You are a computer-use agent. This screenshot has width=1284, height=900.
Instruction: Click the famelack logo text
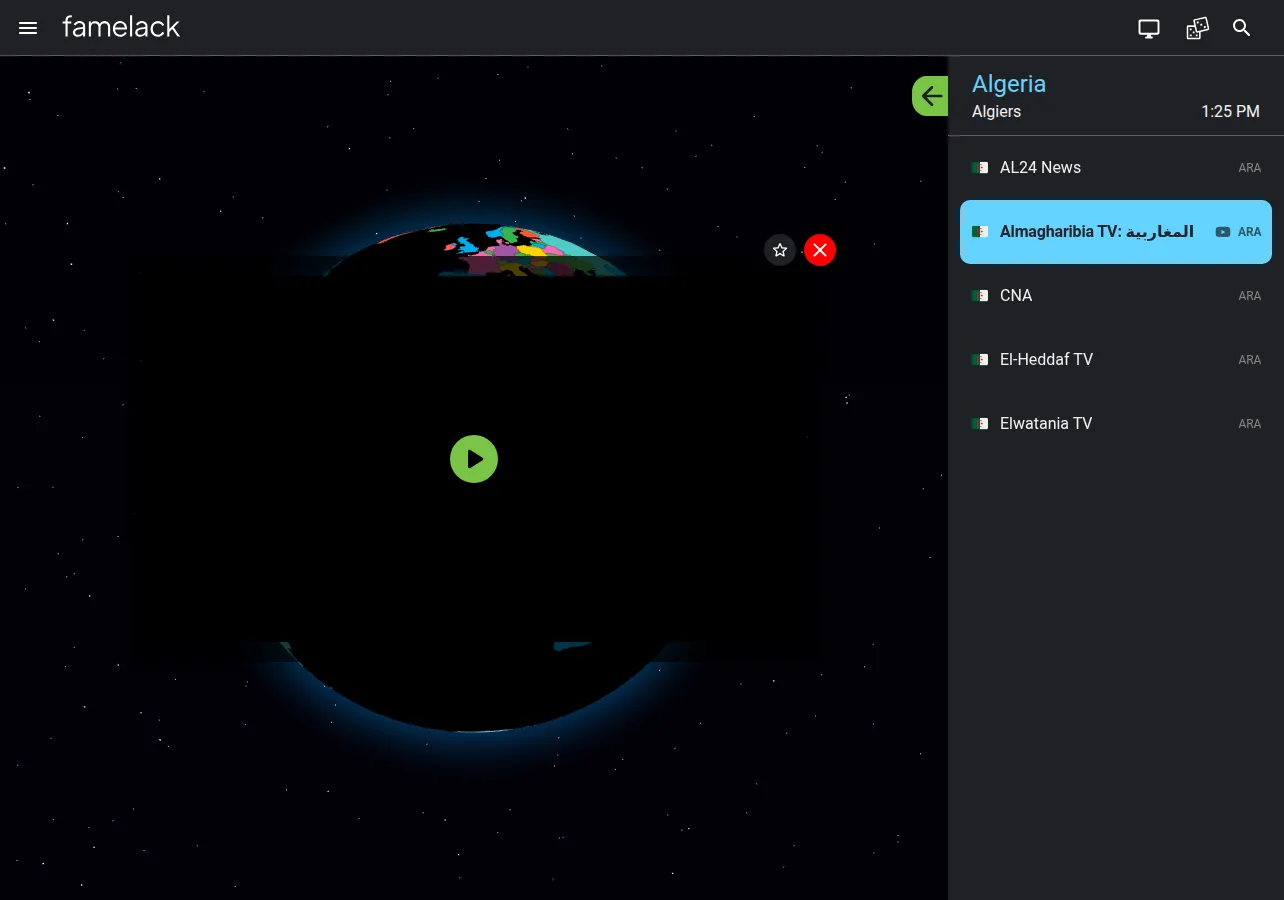(121, 27)
